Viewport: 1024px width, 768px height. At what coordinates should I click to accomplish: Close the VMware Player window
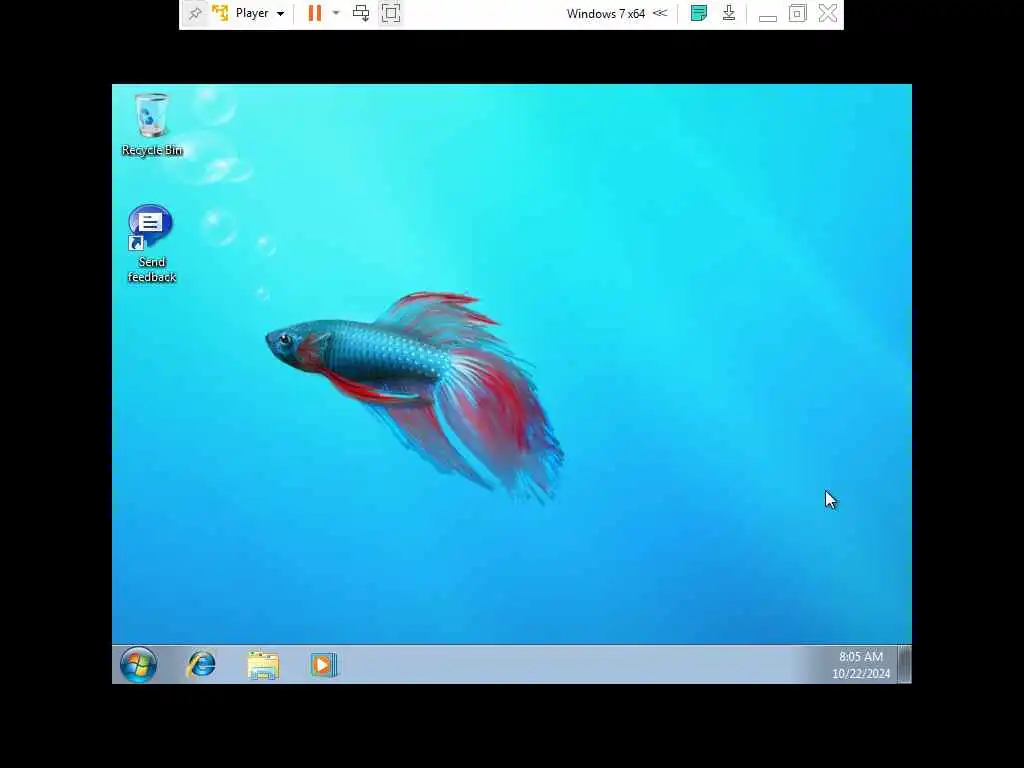827,13
